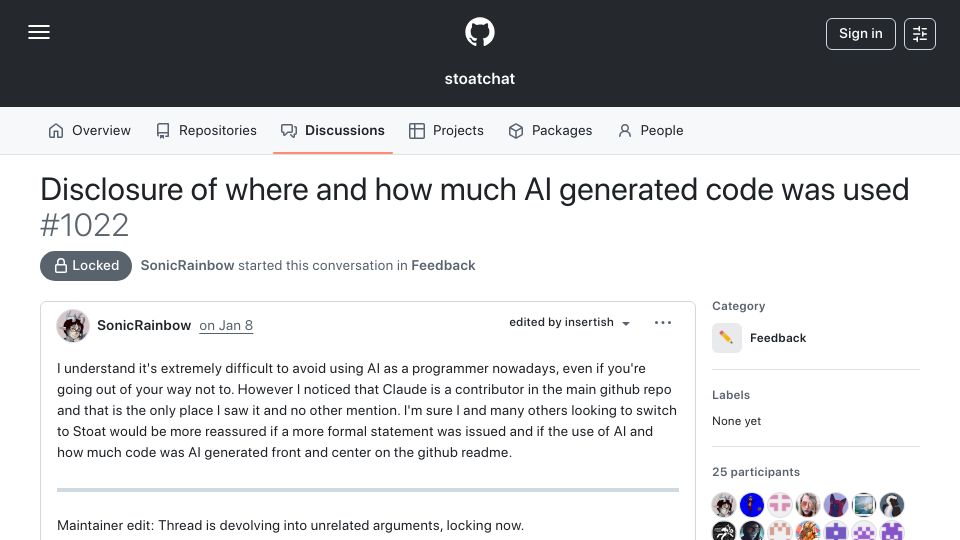Open the People tab

click(x=650, y=130)
